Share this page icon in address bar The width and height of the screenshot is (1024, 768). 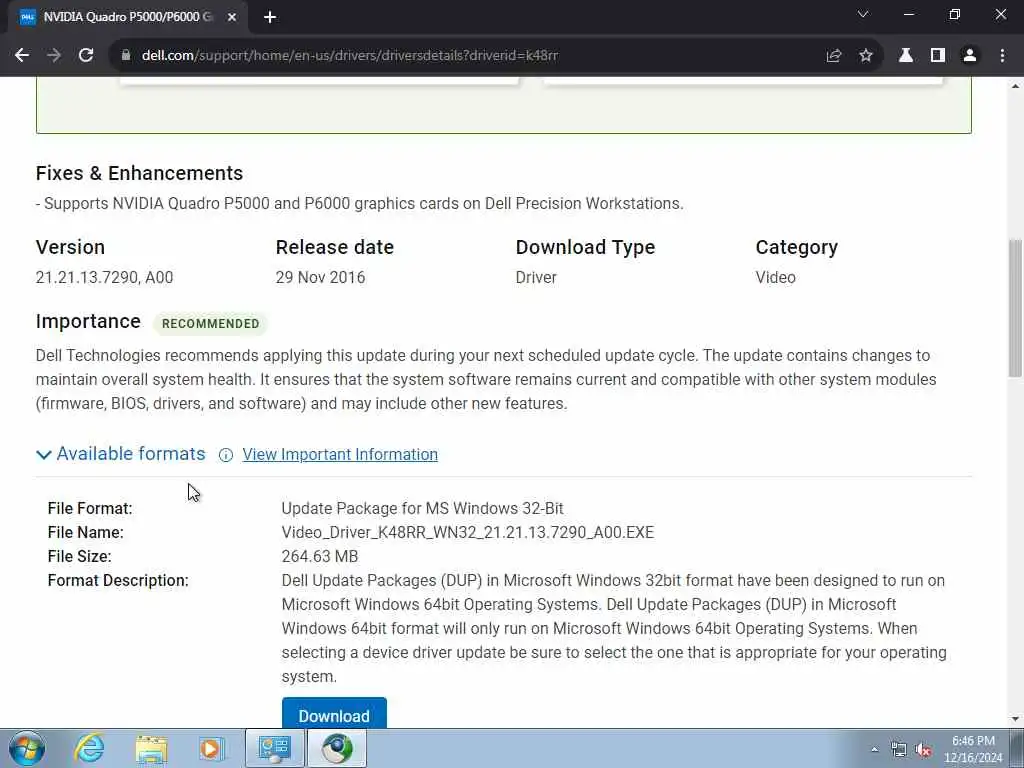[833, 56]
